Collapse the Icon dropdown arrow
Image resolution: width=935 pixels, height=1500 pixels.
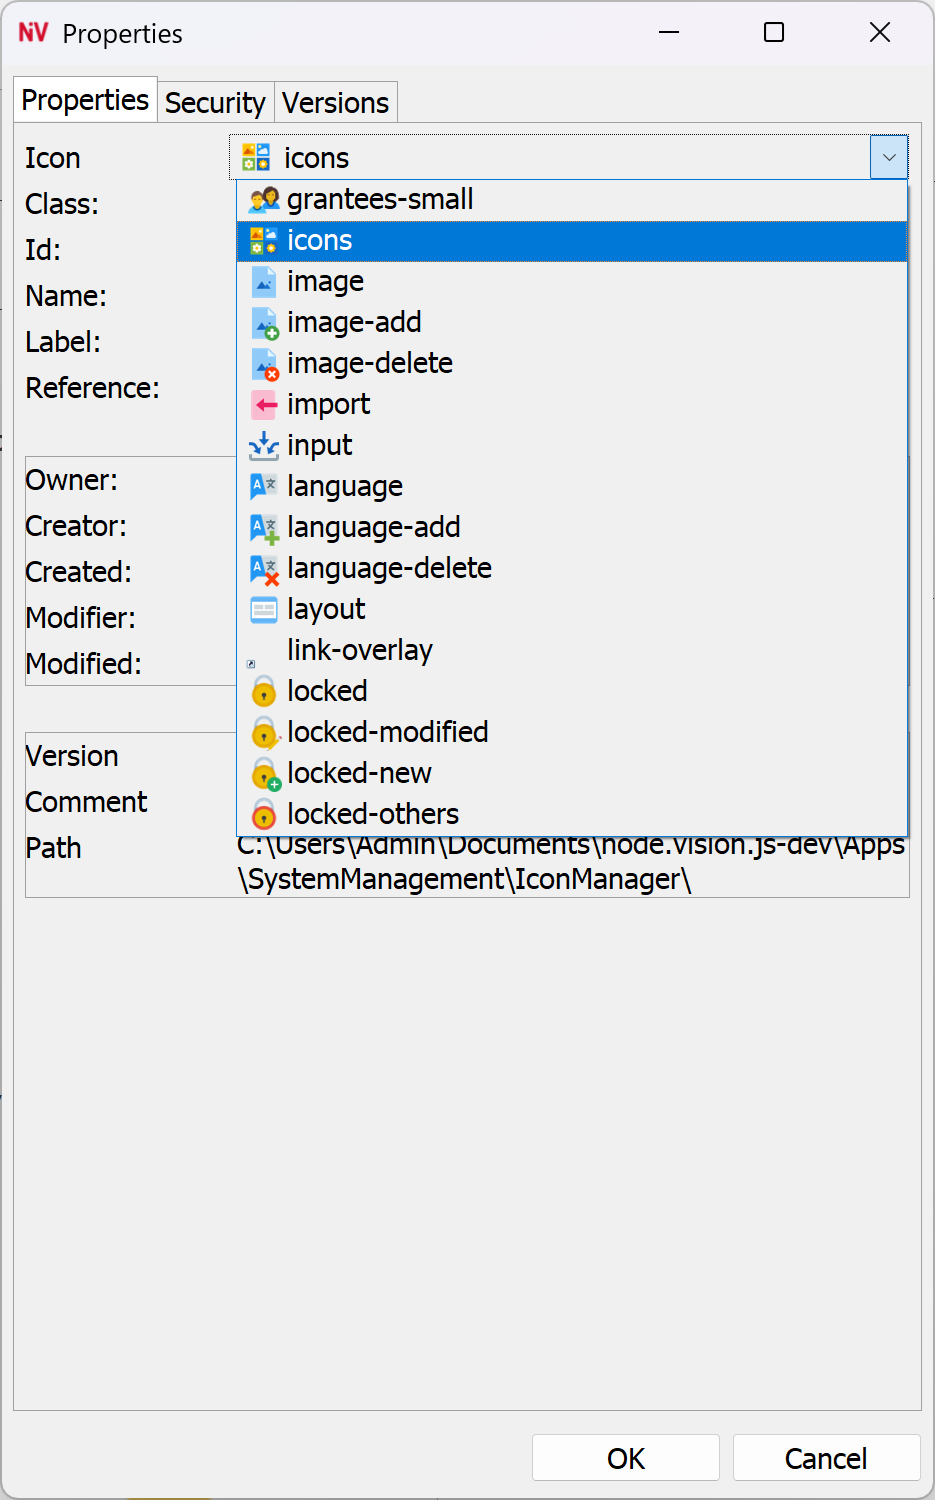point(889,158)
